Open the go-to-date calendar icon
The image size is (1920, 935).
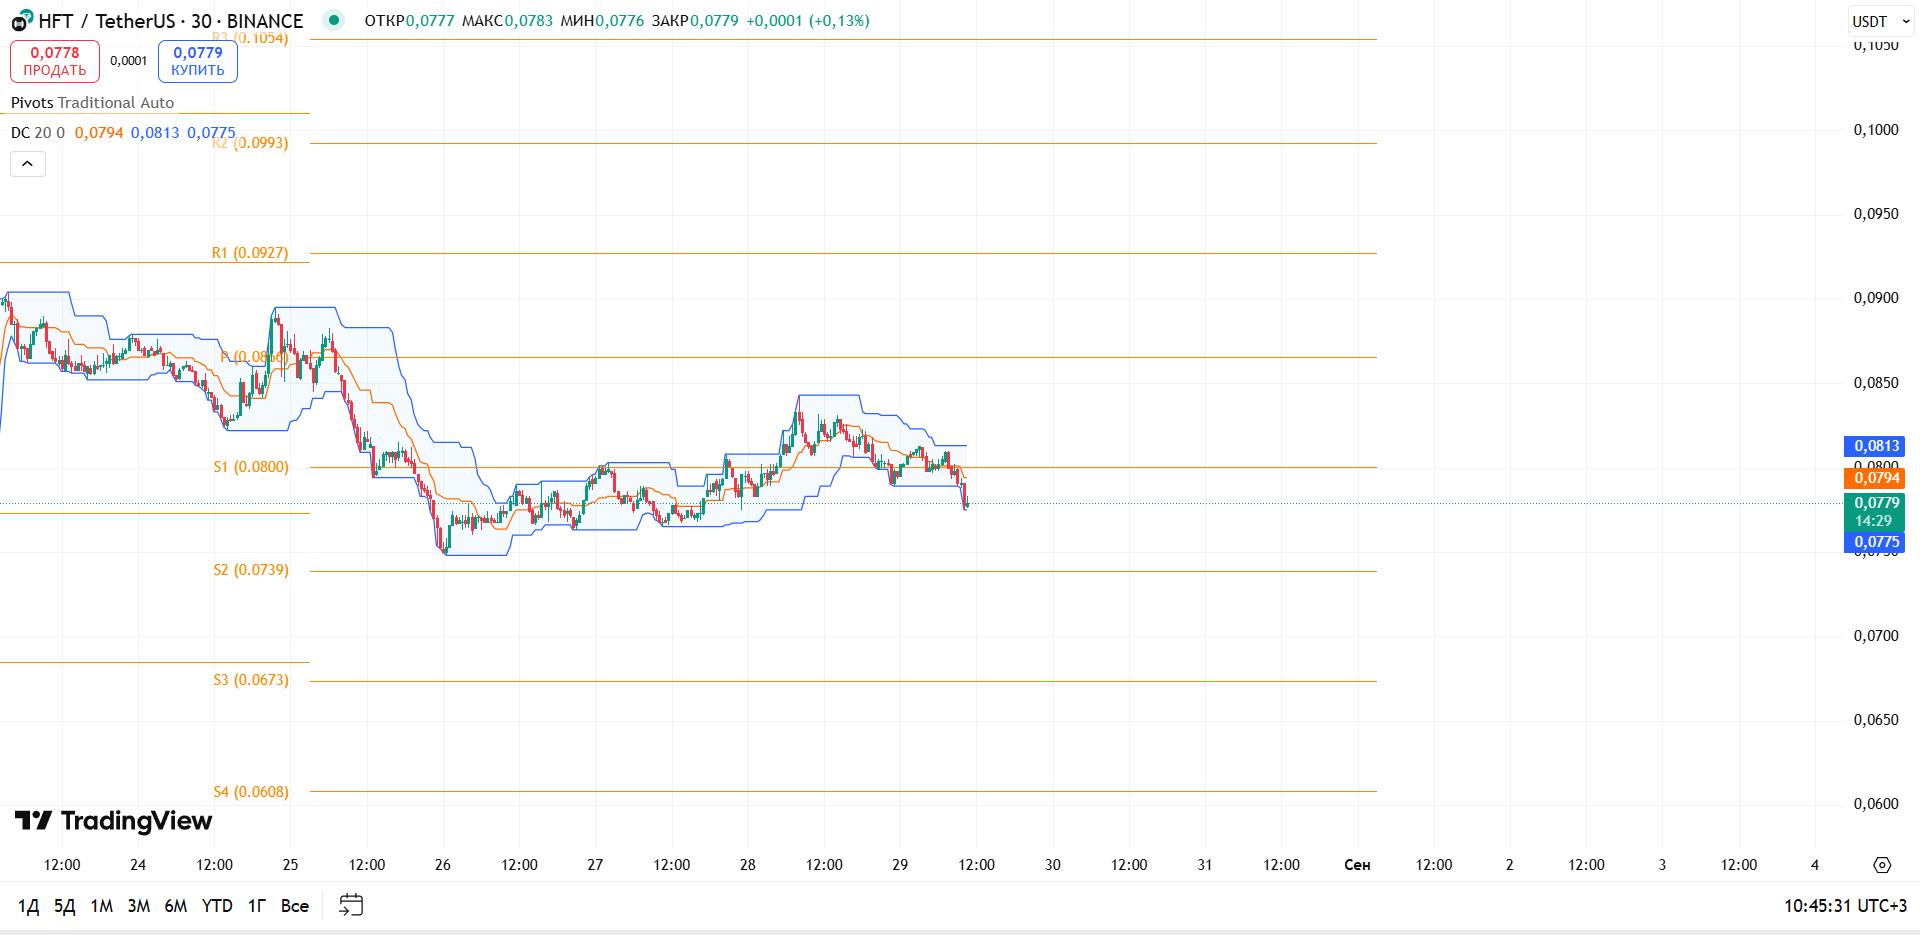click(351, 905)
